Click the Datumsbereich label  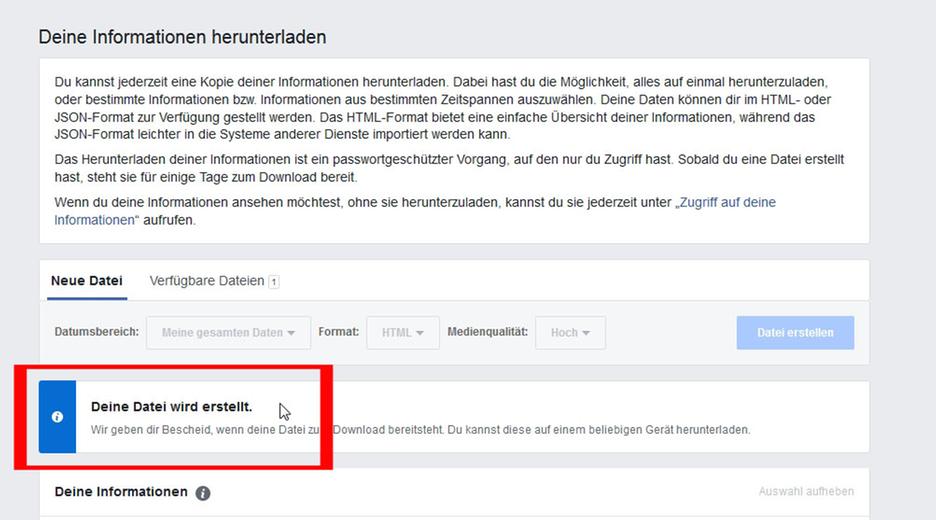97,331
